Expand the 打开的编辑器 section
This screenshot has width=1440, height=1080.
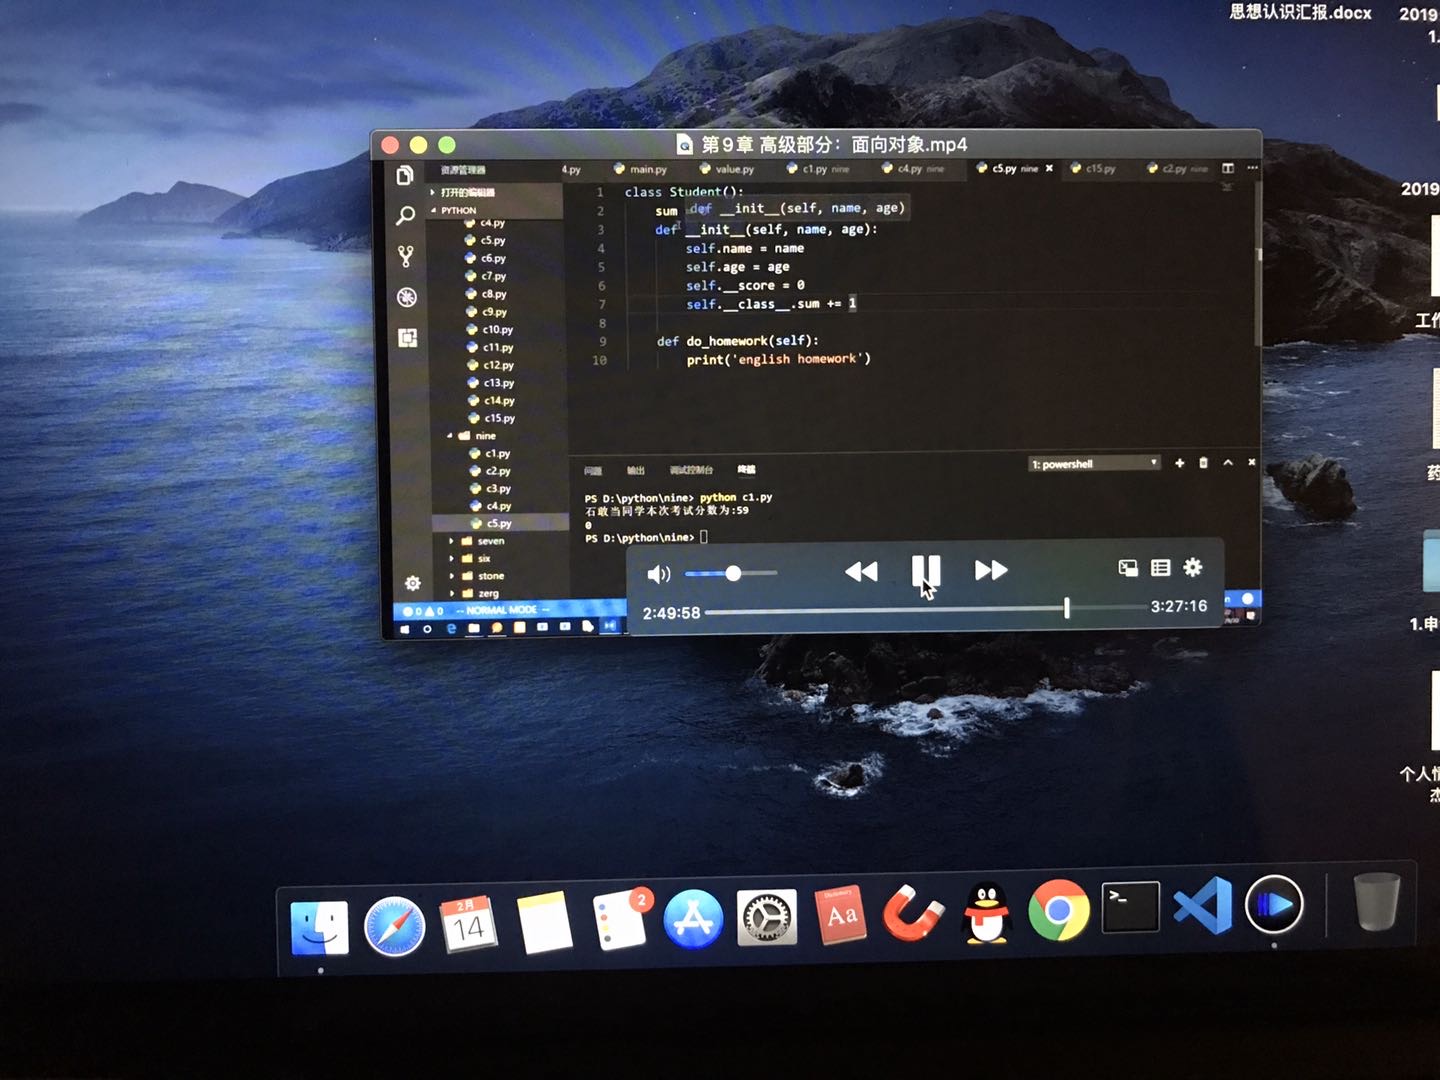click(465, 192)
